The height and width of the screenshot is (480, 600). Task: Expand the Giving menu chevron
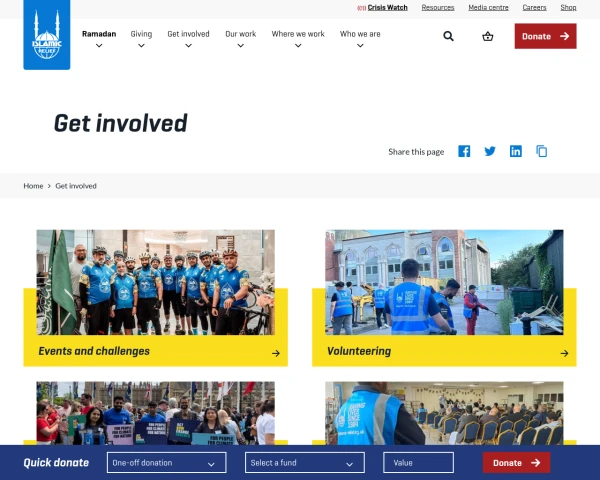[x=141, y=46]
